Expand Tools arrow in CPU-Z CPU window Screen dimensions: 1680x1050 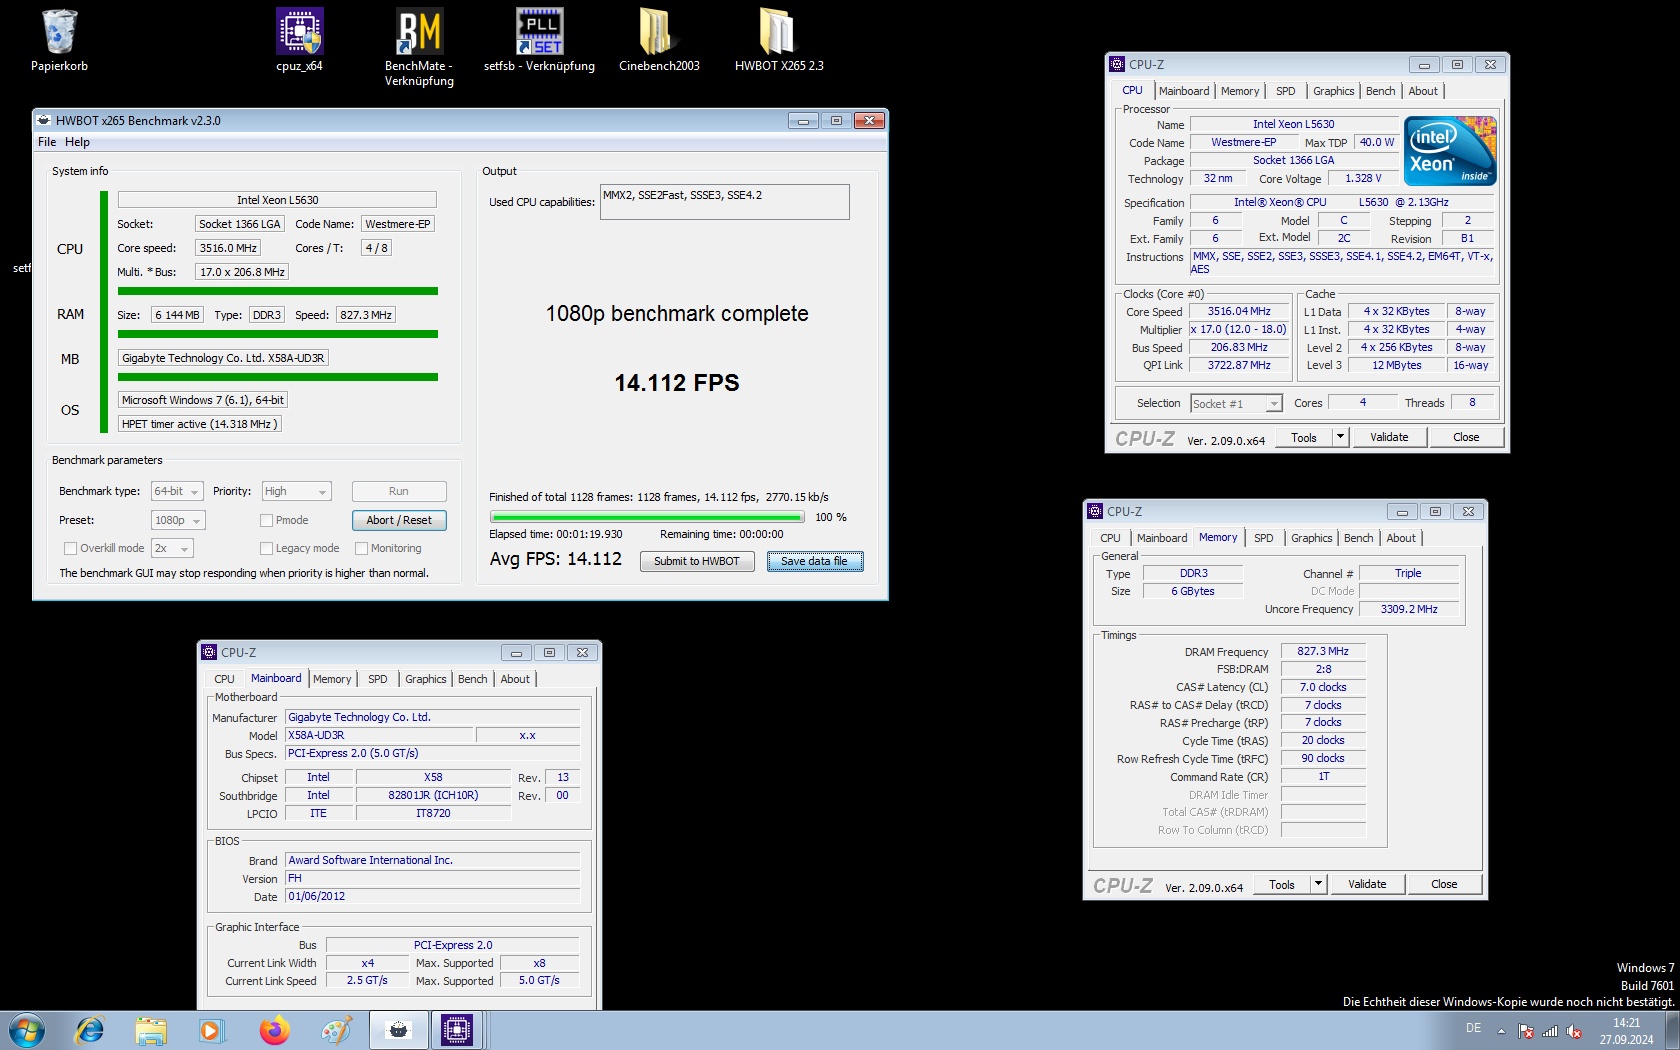pyautogui.click(x=1340, y=437)
